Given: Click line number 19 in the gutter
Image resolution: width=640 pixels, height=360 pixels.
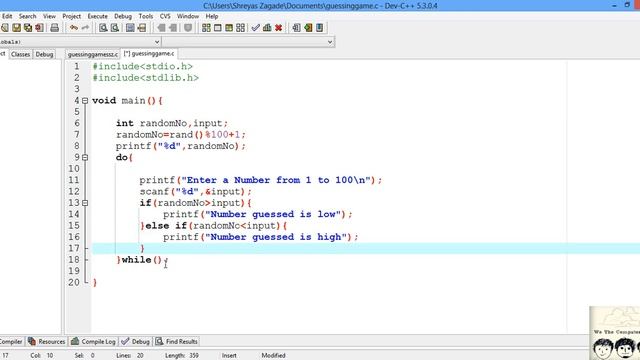Looking at the screenshot, I should tap(74, 271).
